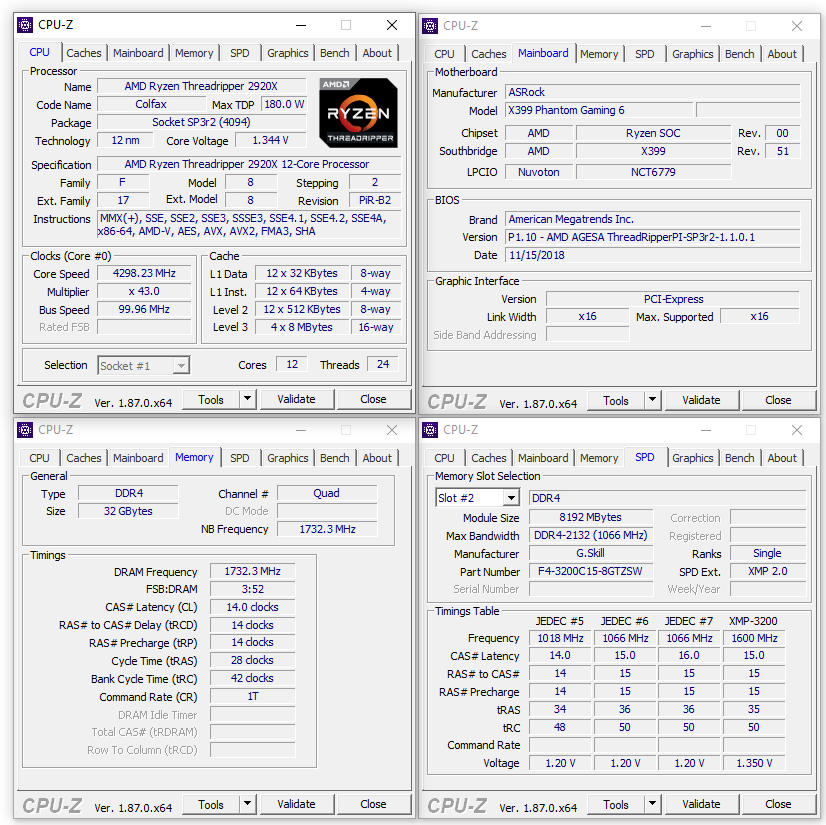Click the SPD Ext. value "XMP 2.0"
826x825 pixels.
pyautogui.click(x=768, y=571)
